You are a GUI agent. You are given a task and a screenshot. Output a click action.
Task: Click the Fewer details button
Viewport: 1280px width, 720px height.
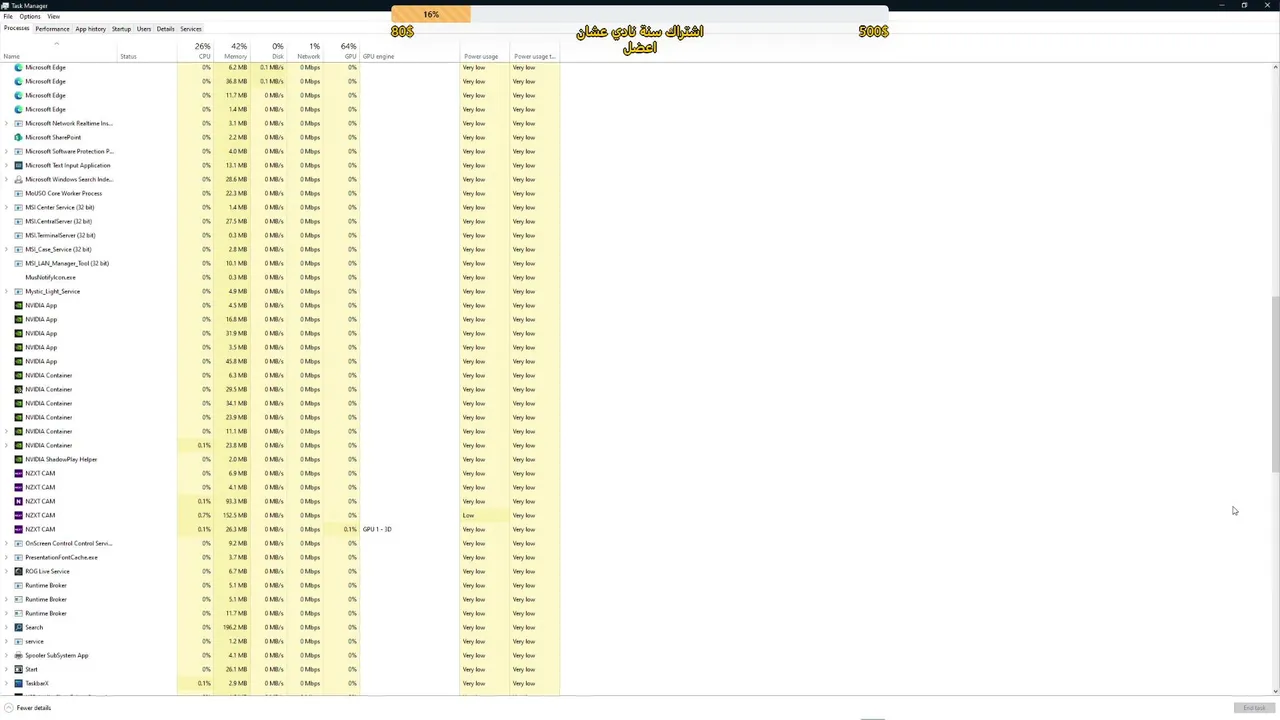(28, 708)
